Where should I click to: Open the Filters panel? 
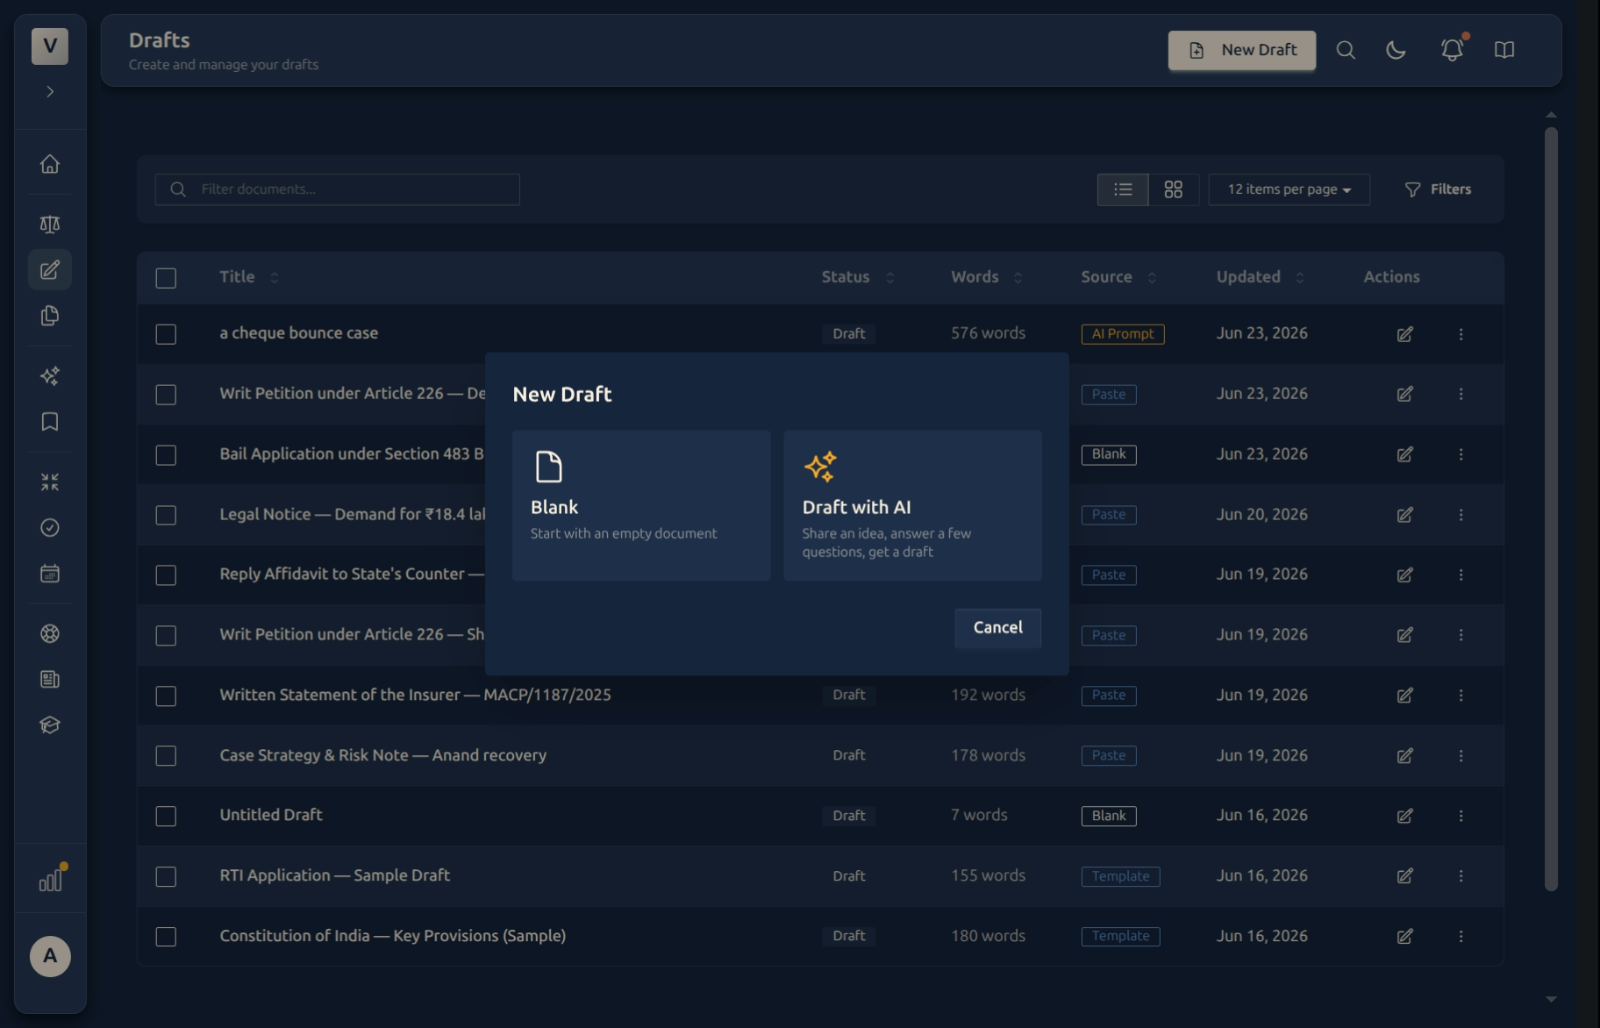click(x=1438, y=190)
